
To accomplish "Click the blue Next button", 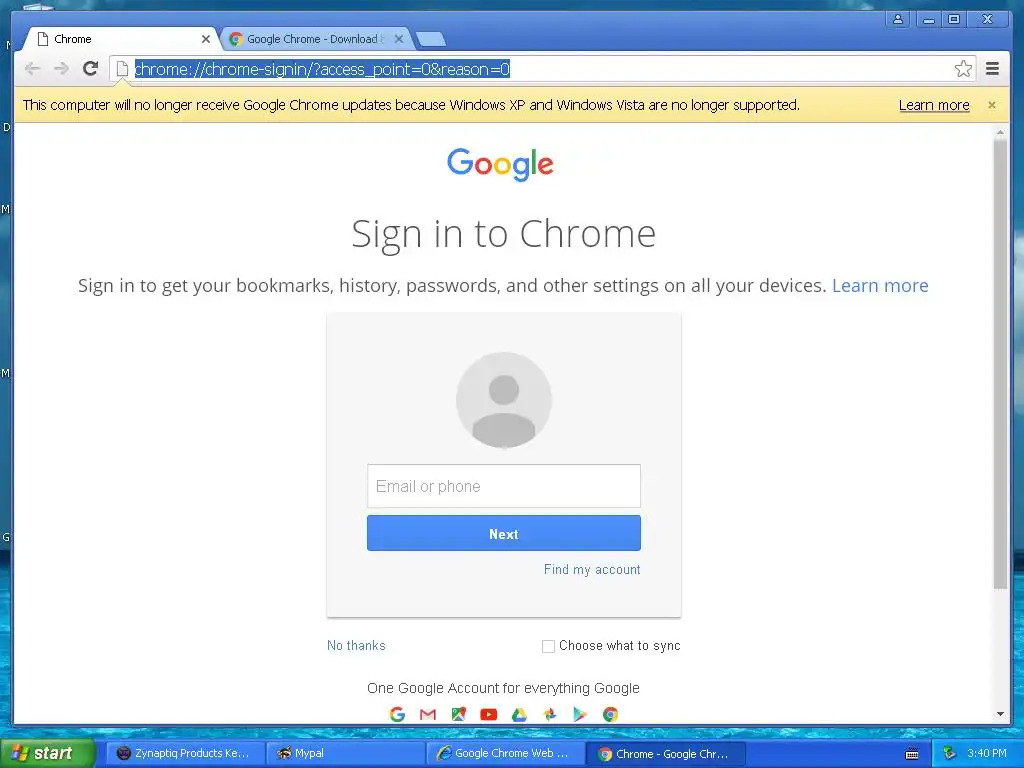I will pos(504,534).
